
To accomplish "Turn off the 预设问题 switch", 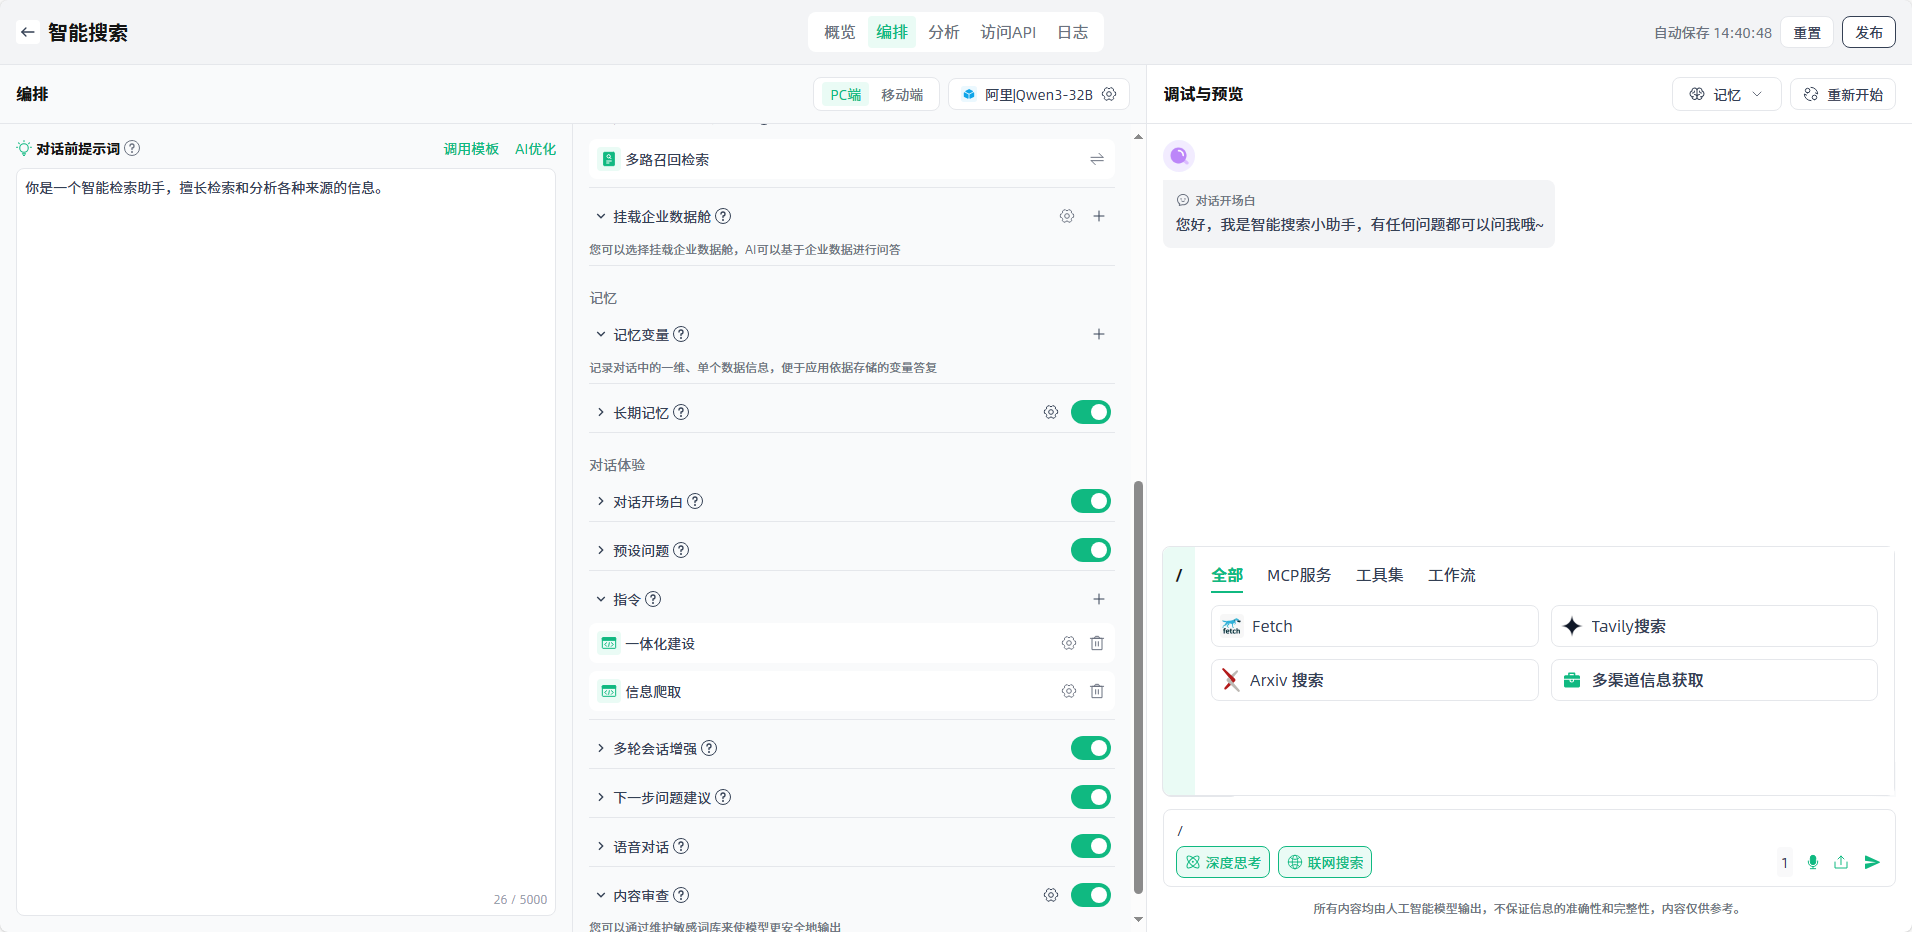I will [1090, 550].
